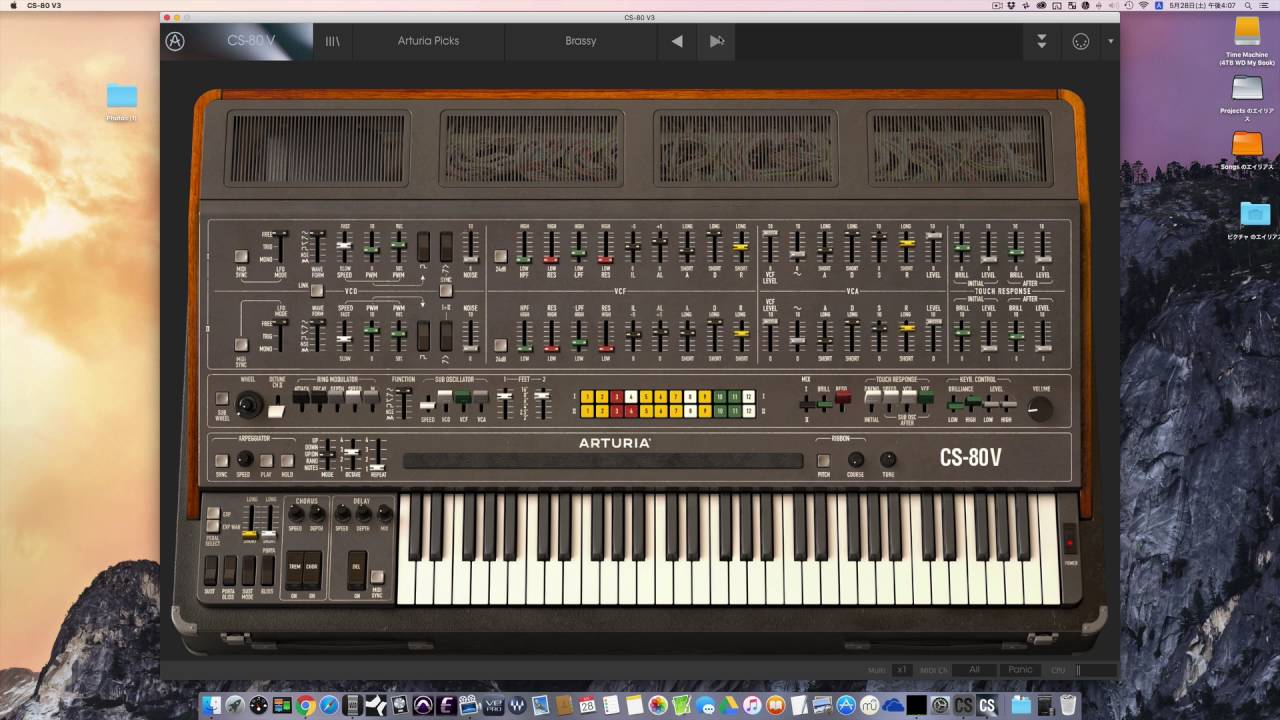The height and width of the screenshot is (720, 1280).
Task: Adjust Chorus Depth knob
Action: tap(316, 513)
